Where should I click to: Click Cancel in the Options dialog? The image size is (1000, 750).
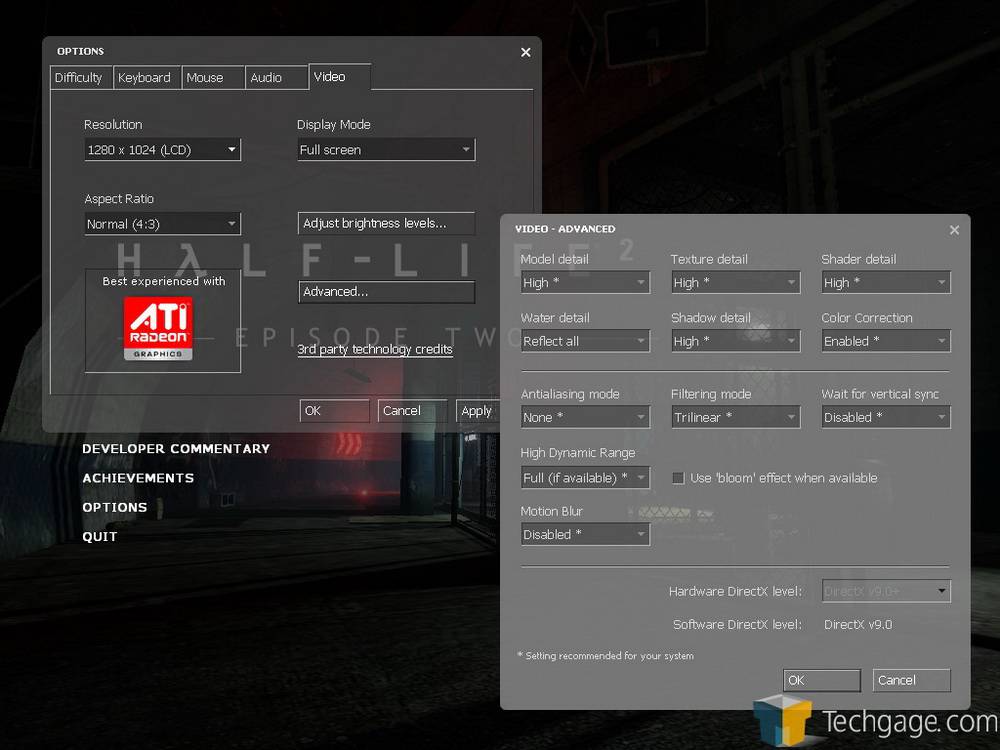click(412, 411)
